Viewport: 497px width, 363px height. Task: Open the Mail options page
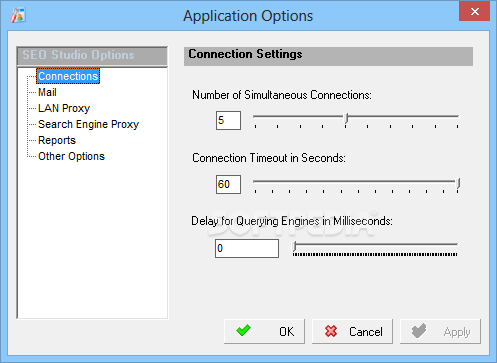coord(47,92)
